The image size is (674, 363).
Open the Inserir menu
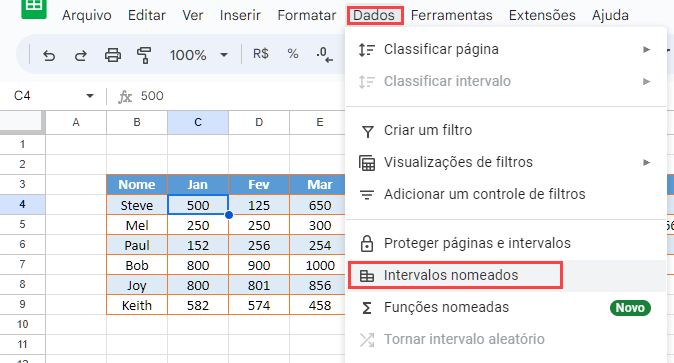[240, 15]
